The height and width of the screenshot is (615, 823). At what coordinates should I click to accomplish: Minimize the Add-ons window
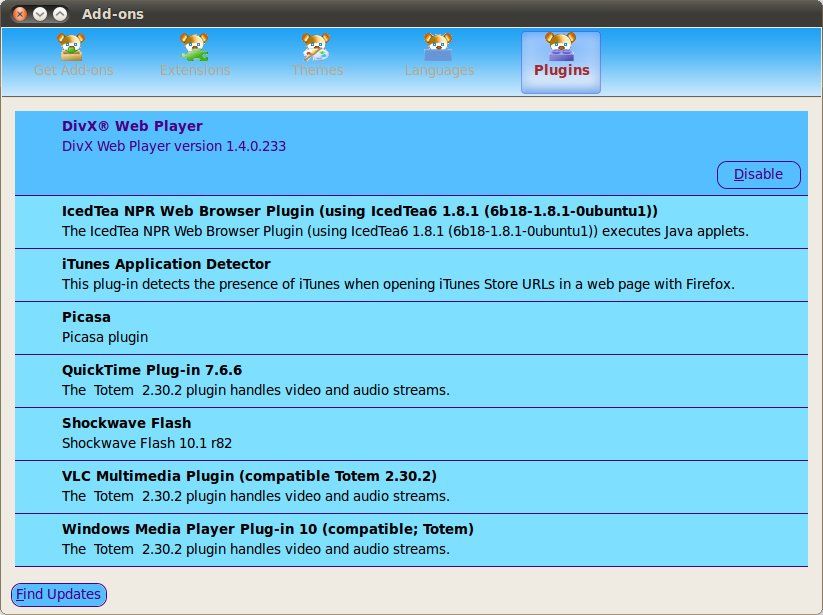(x=40, y=14)
